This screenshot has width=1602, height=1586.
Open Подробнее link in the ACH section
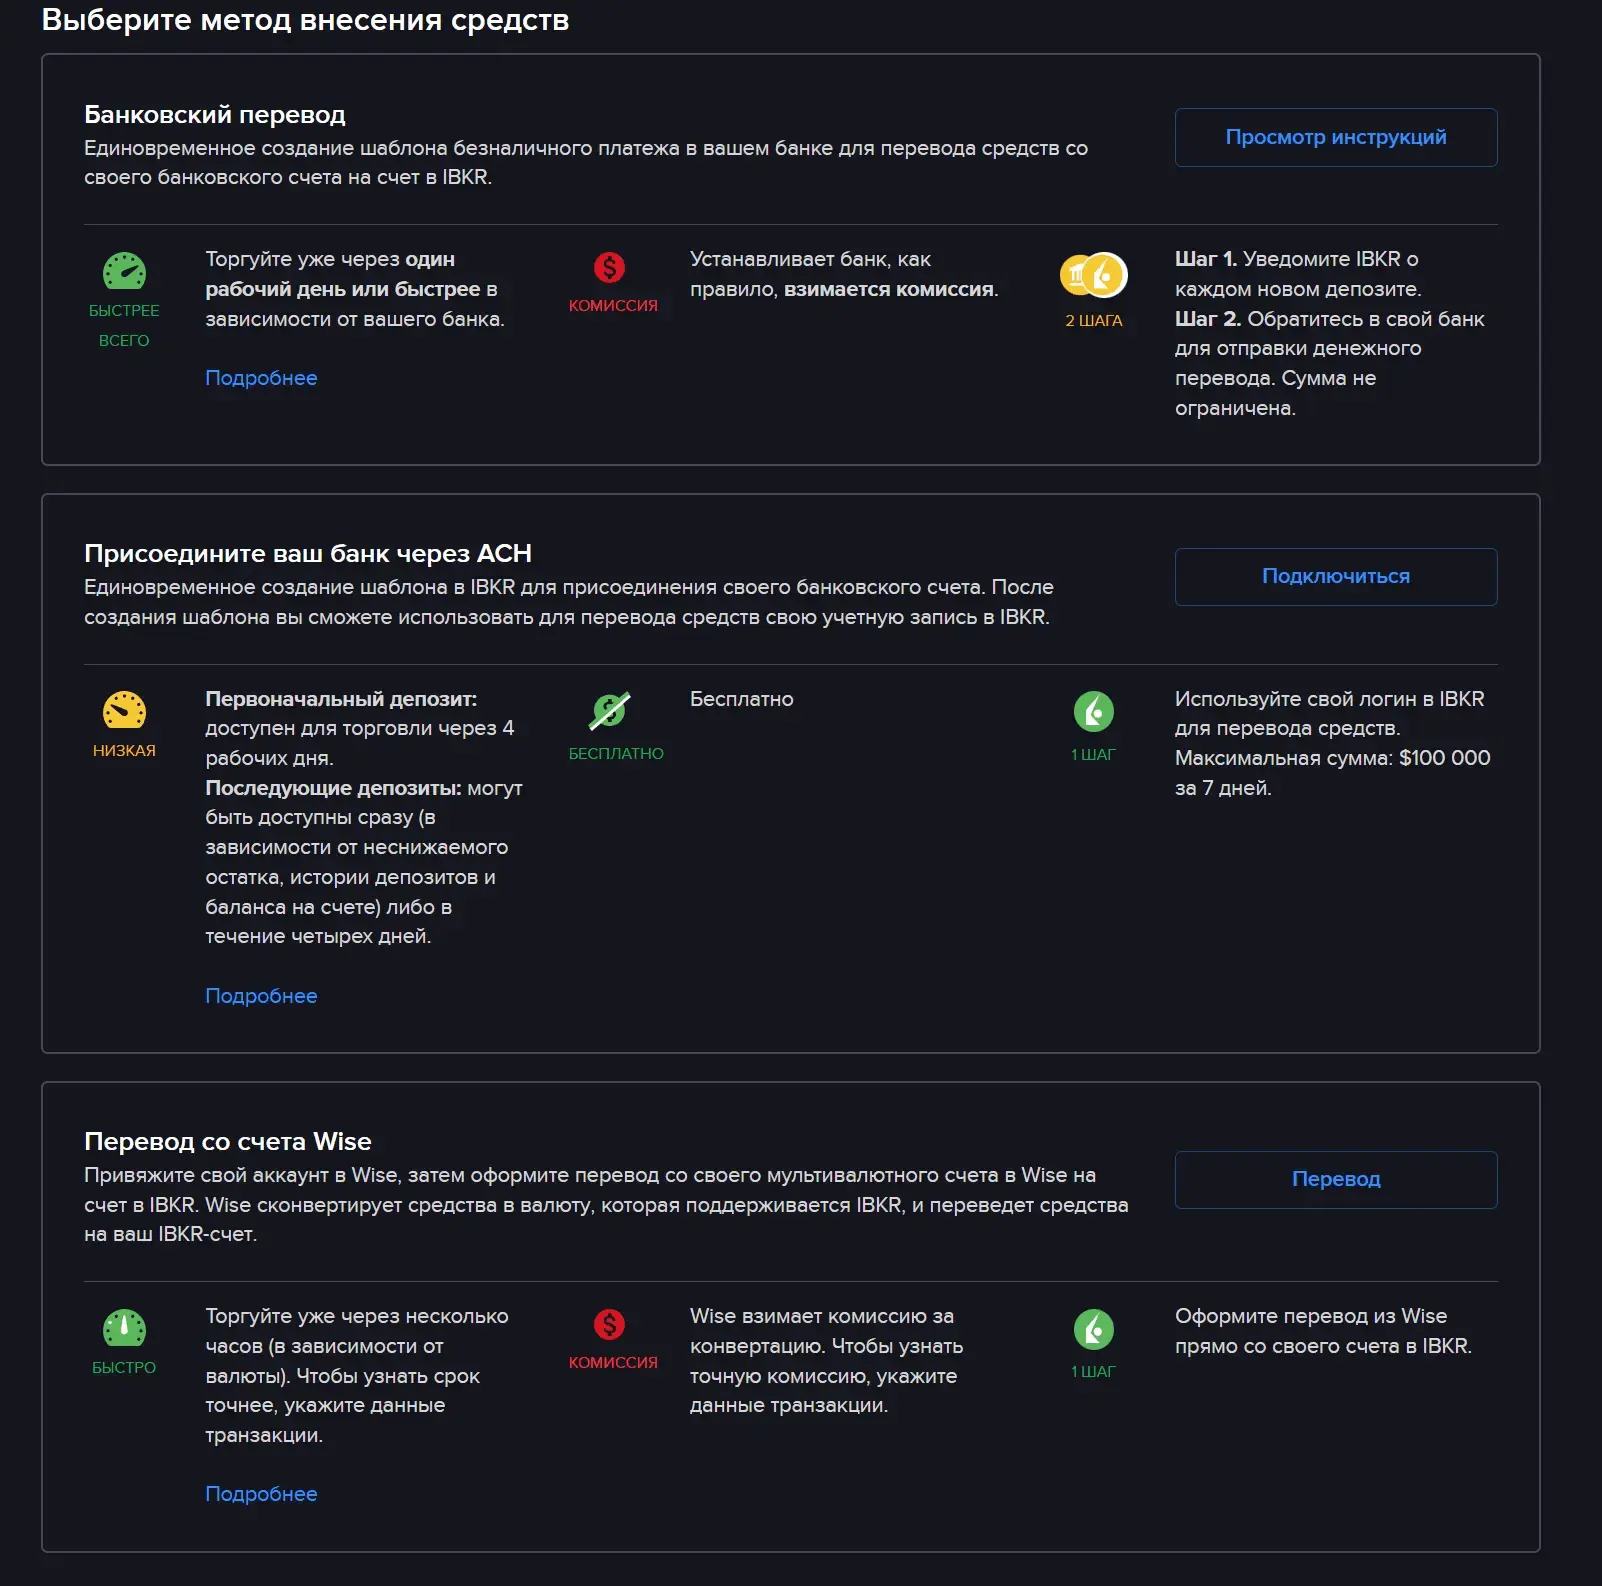[261, 996]
